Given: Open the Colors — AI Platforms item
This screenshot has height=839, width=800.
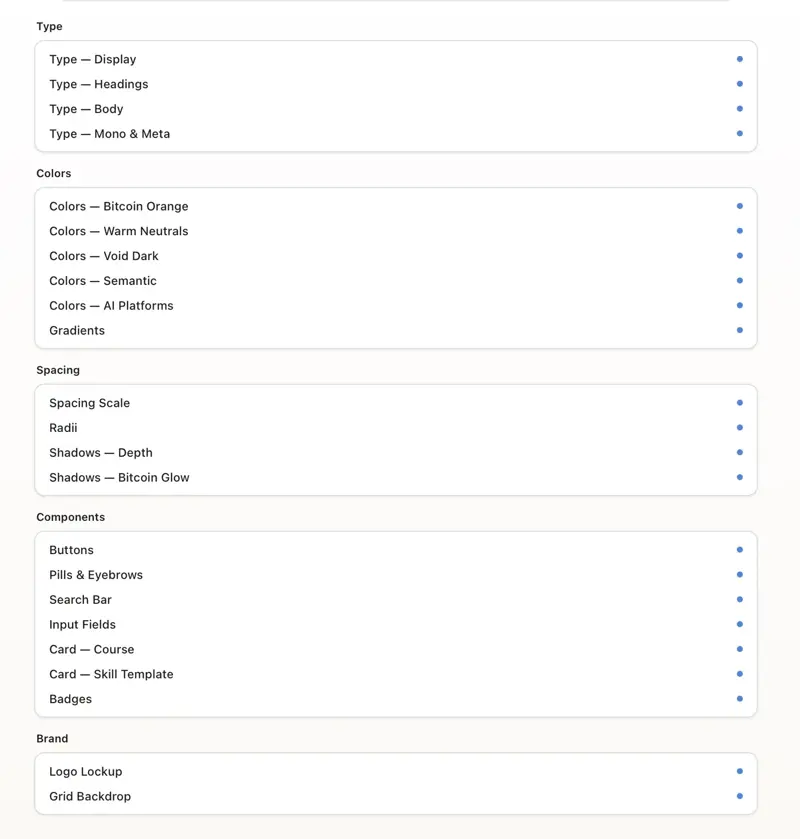Looking at the screenshot, I should coord(111,306).
